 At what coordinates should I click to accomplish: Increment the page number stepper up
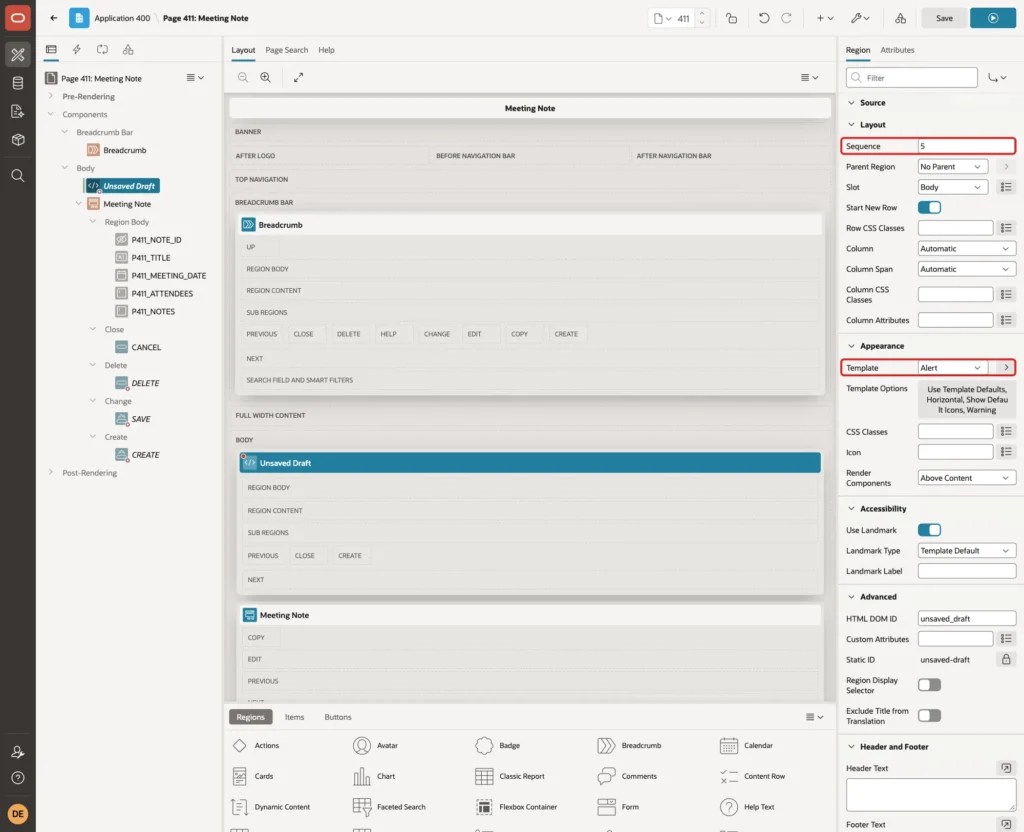[x=702, y=14]
